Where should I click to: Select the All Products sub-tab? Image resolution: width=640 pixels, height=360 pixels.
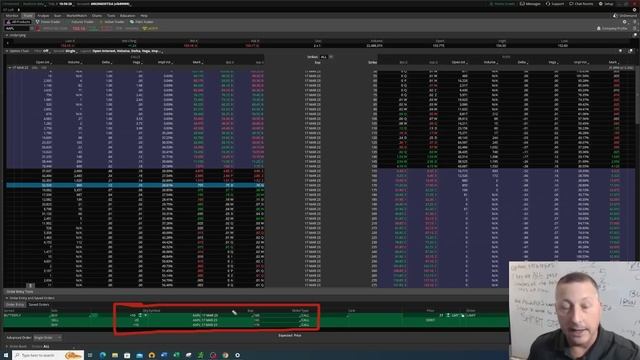click(18, 22)
